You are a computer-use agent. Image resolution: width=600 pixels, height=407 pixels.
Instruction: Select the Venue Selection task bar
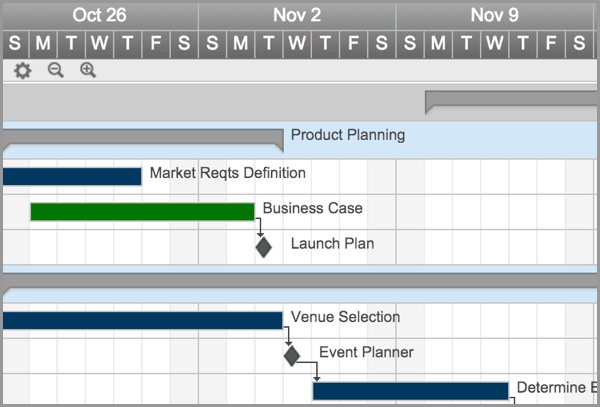pos(142,320)
